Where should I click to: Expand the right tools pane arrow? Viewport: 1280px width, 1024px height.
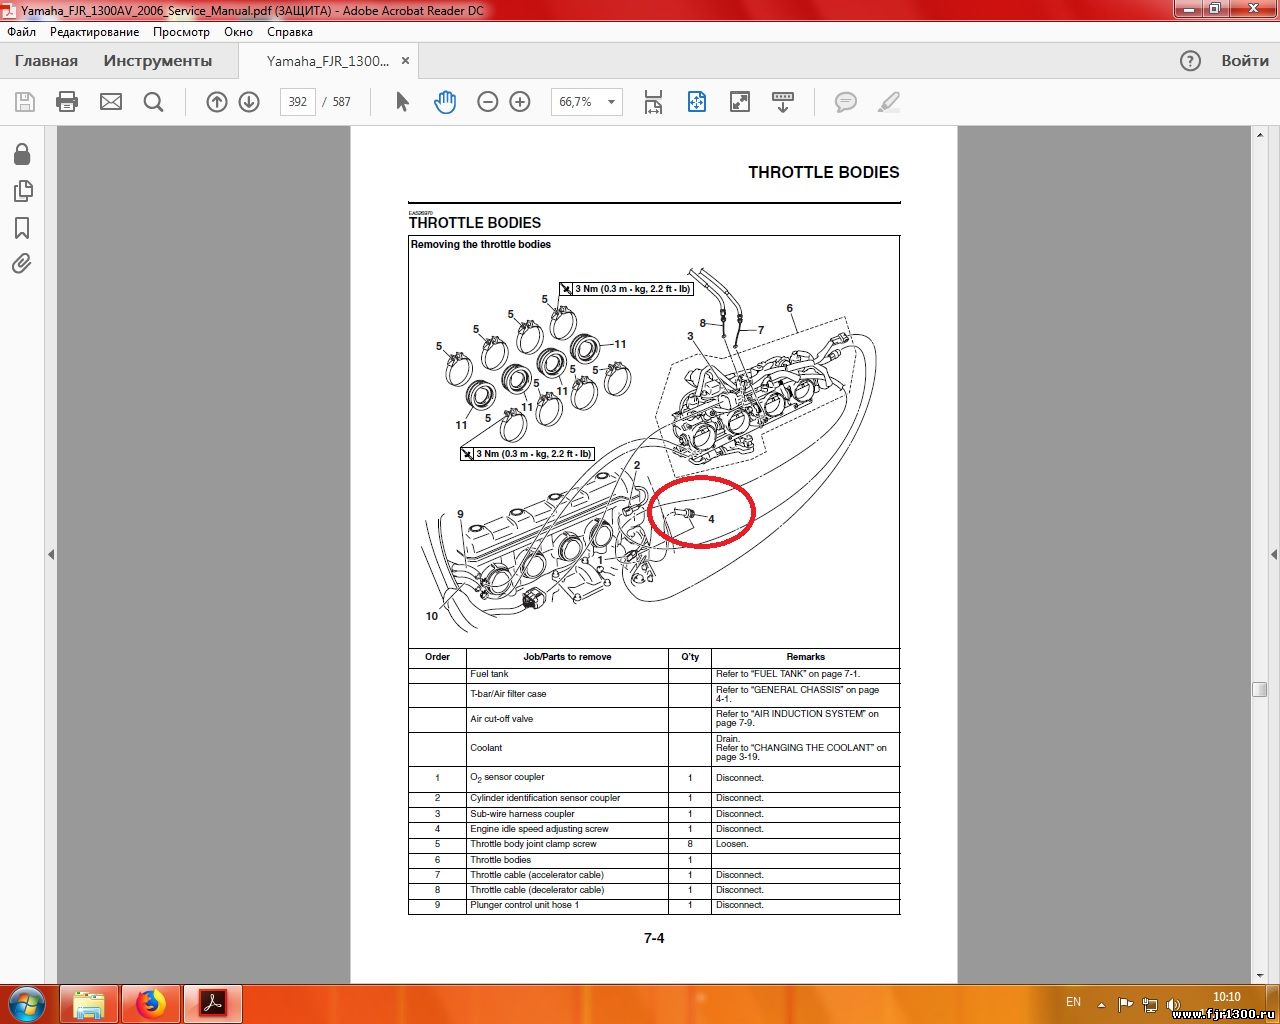1274,554
